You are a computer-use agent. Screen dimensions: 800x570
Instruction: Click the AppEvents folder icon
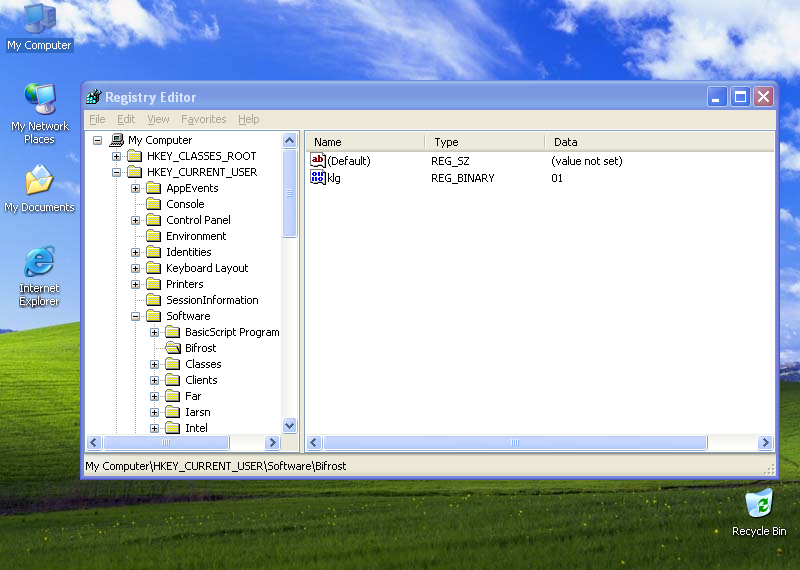pos(154,188)
